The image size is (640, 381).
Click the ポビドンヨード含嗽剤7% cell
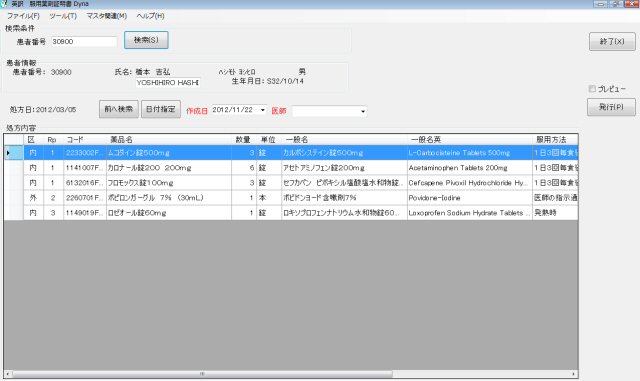(344, 198)
